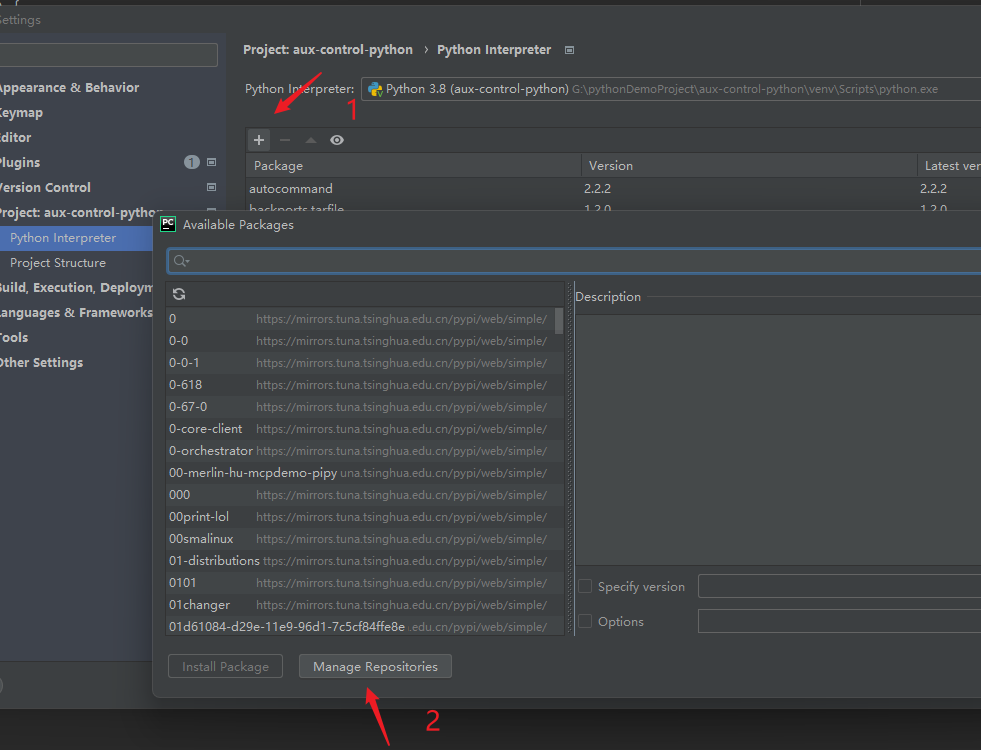Viewport: 981px width, 750px height.
Task: Click the Project: aux-control-python breadcrumb
Action: (x=328, y=49)
